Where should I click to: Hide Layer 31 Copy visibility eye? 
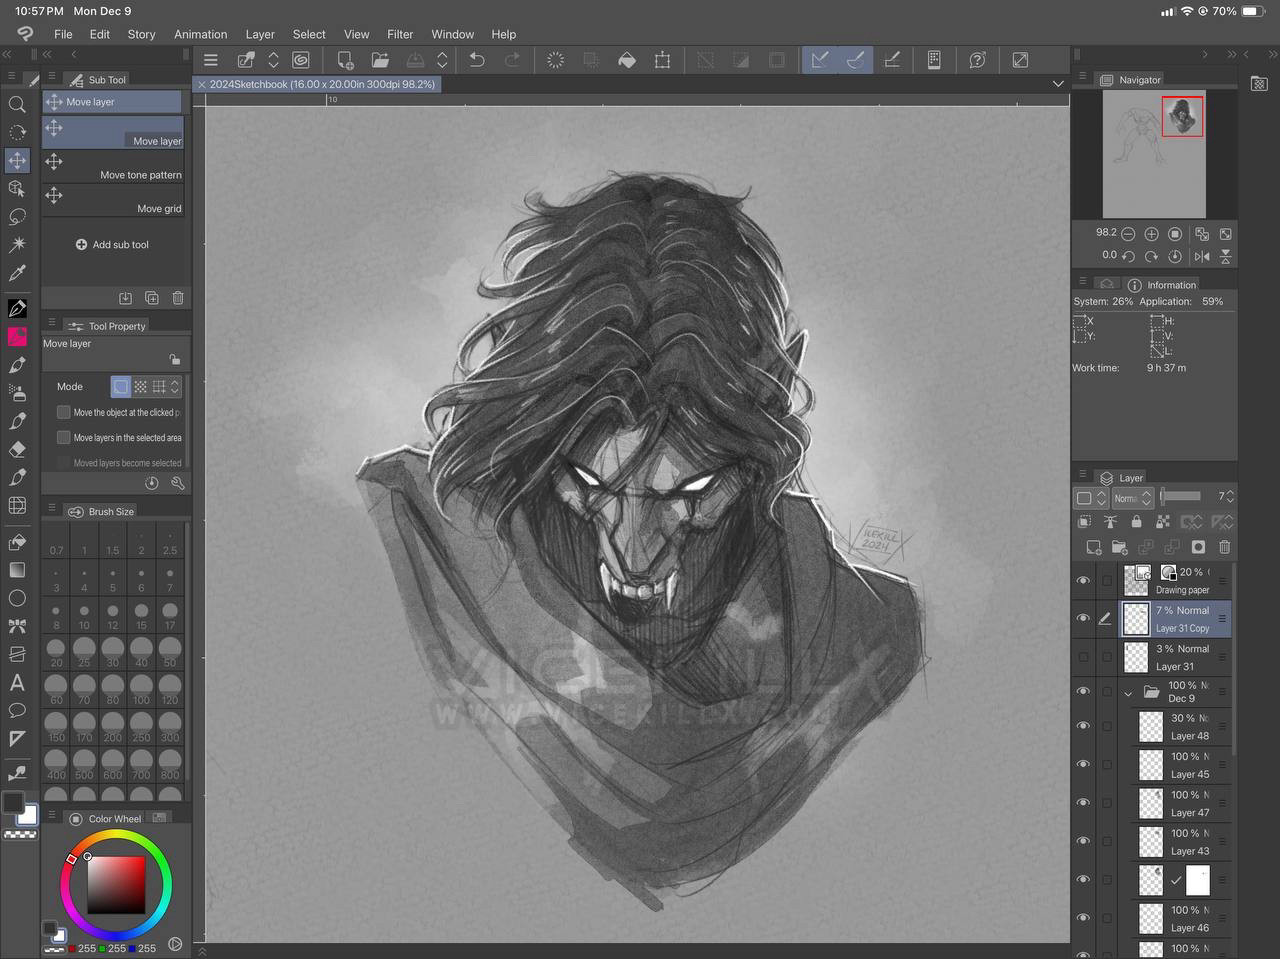[x=1083, y=619]
